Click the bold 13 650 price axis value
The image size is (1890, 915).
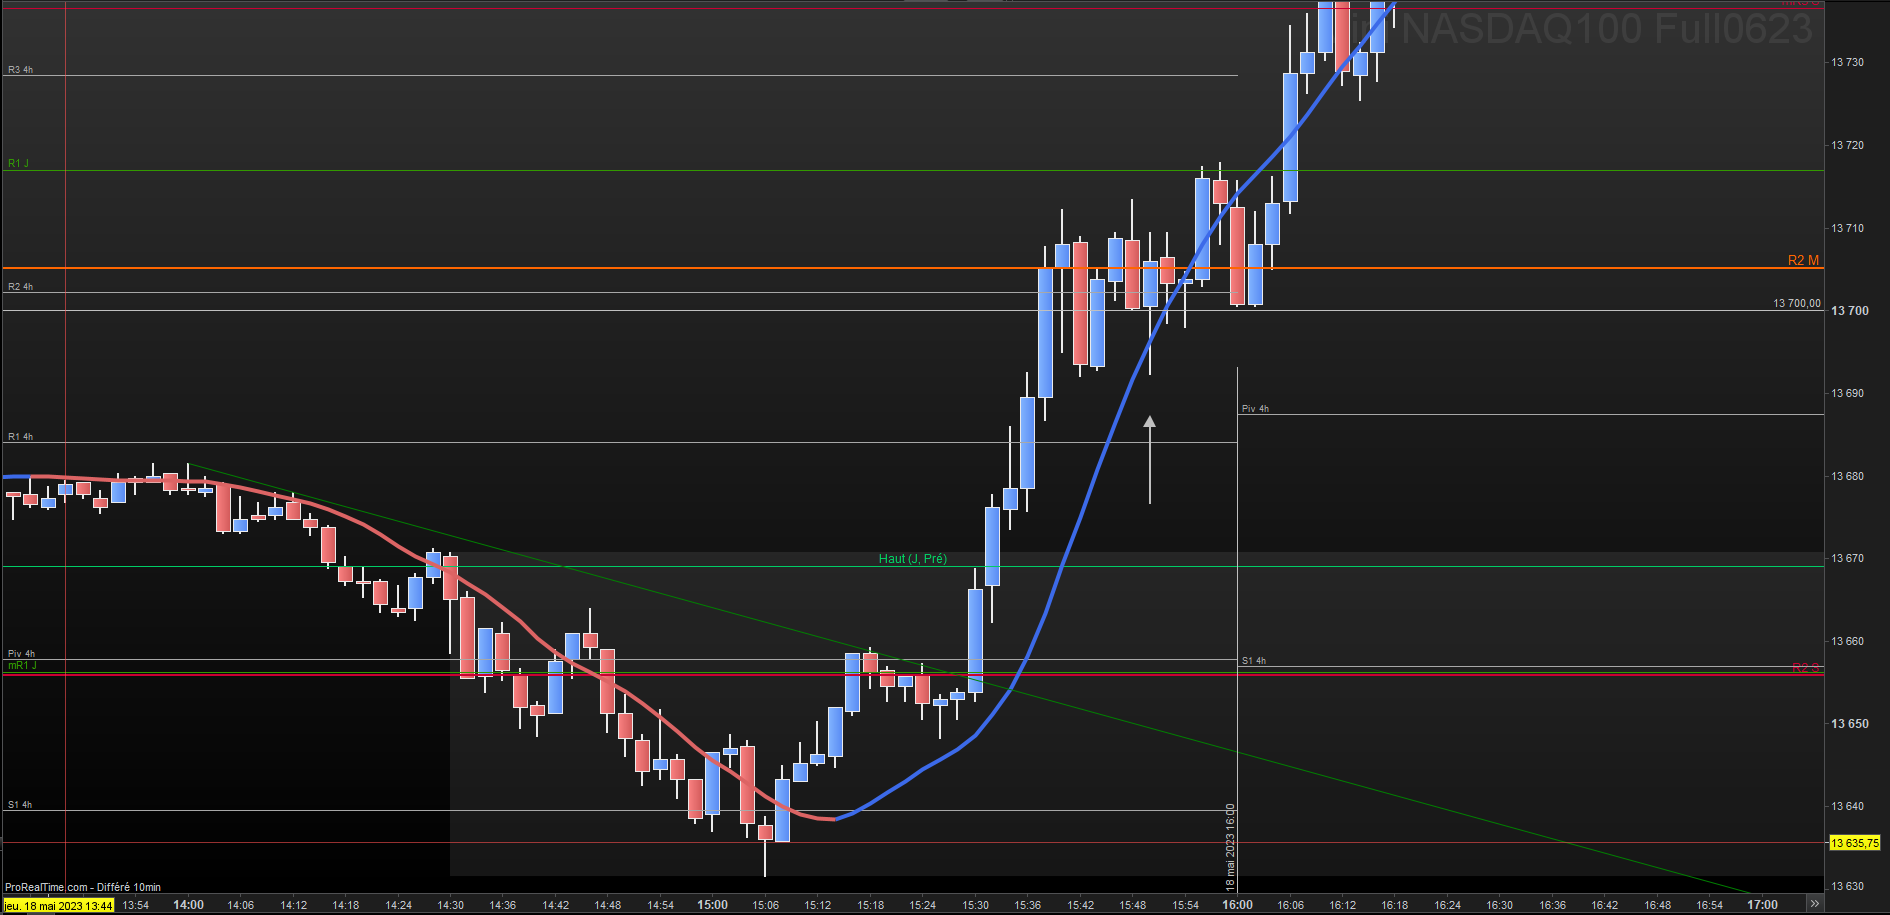point(1850,723)
